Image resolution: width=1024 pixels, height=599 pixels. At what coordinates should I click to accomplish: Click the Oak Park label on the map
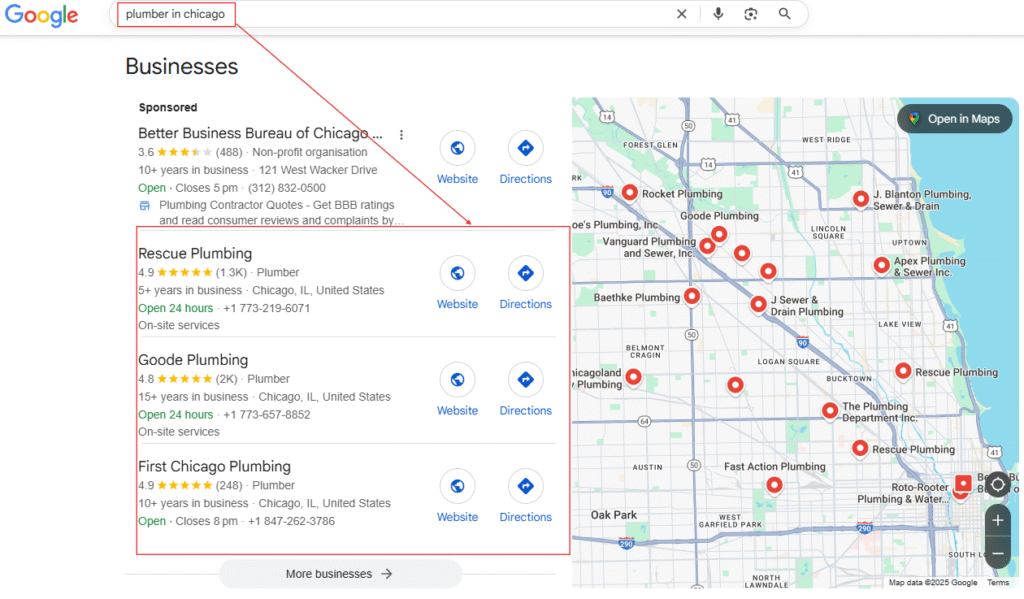613,515
